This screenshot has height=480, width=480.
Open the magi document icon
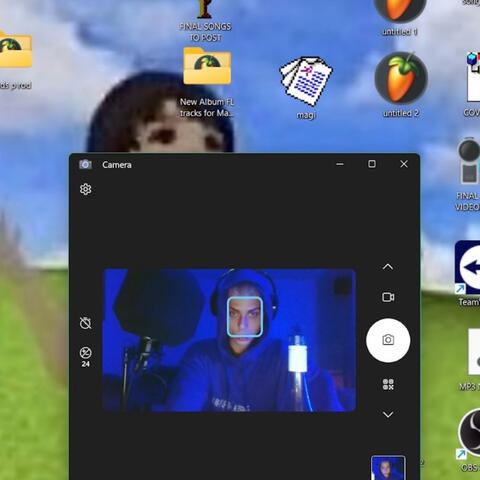pyautogui.click(x=306, y=87)
